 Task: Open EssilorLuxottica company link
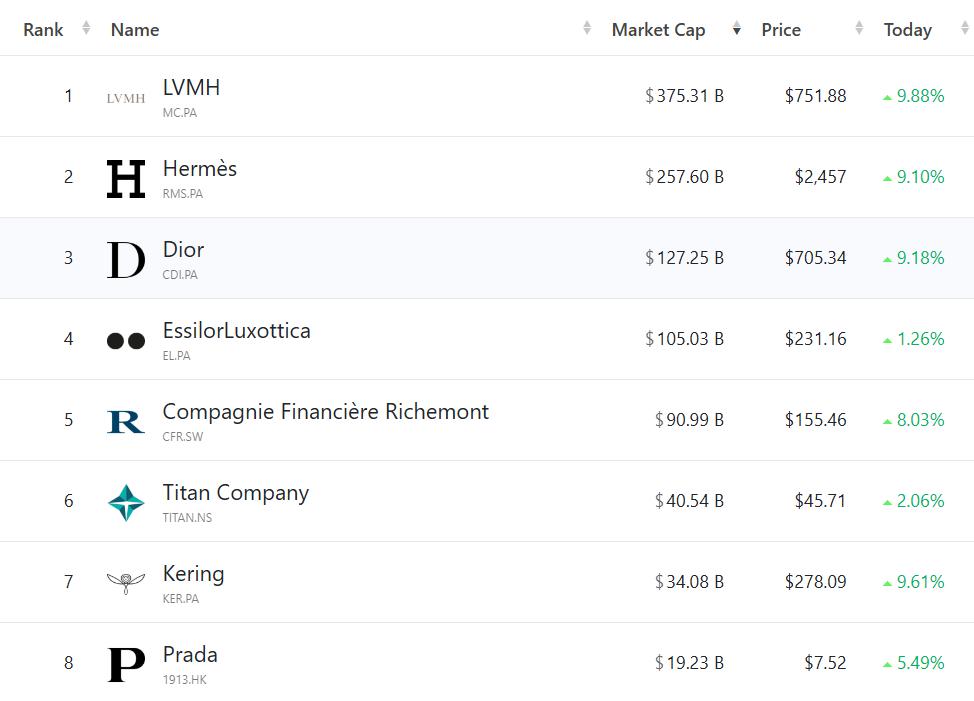[x=237, y=331]
